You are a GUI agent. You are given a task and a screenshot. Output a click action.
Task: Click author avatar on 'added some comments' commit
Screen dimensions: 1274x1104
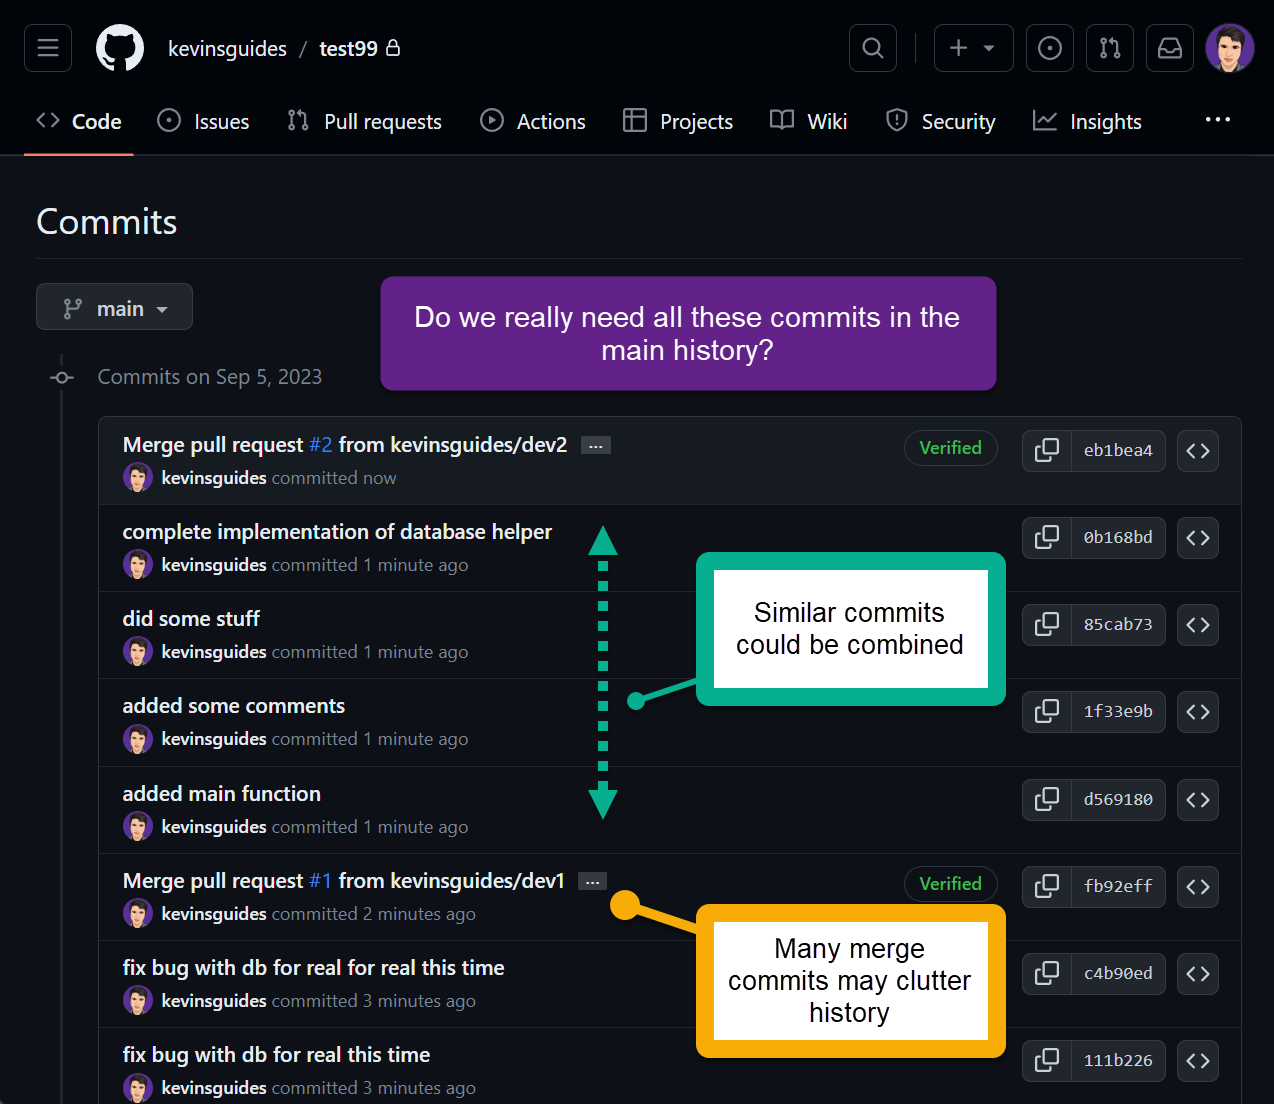pyautogui.click(x=138, y=739)
